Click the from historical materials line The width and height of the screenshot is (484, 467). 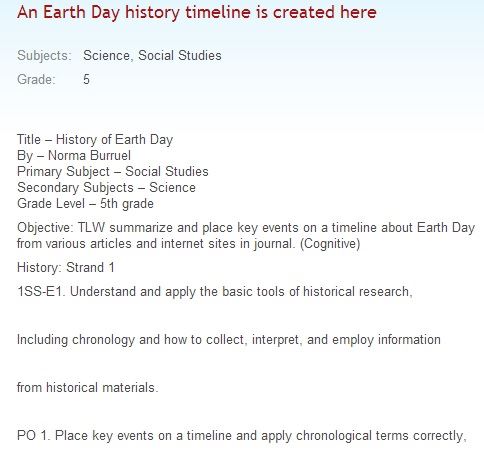[x=88, y=387]
